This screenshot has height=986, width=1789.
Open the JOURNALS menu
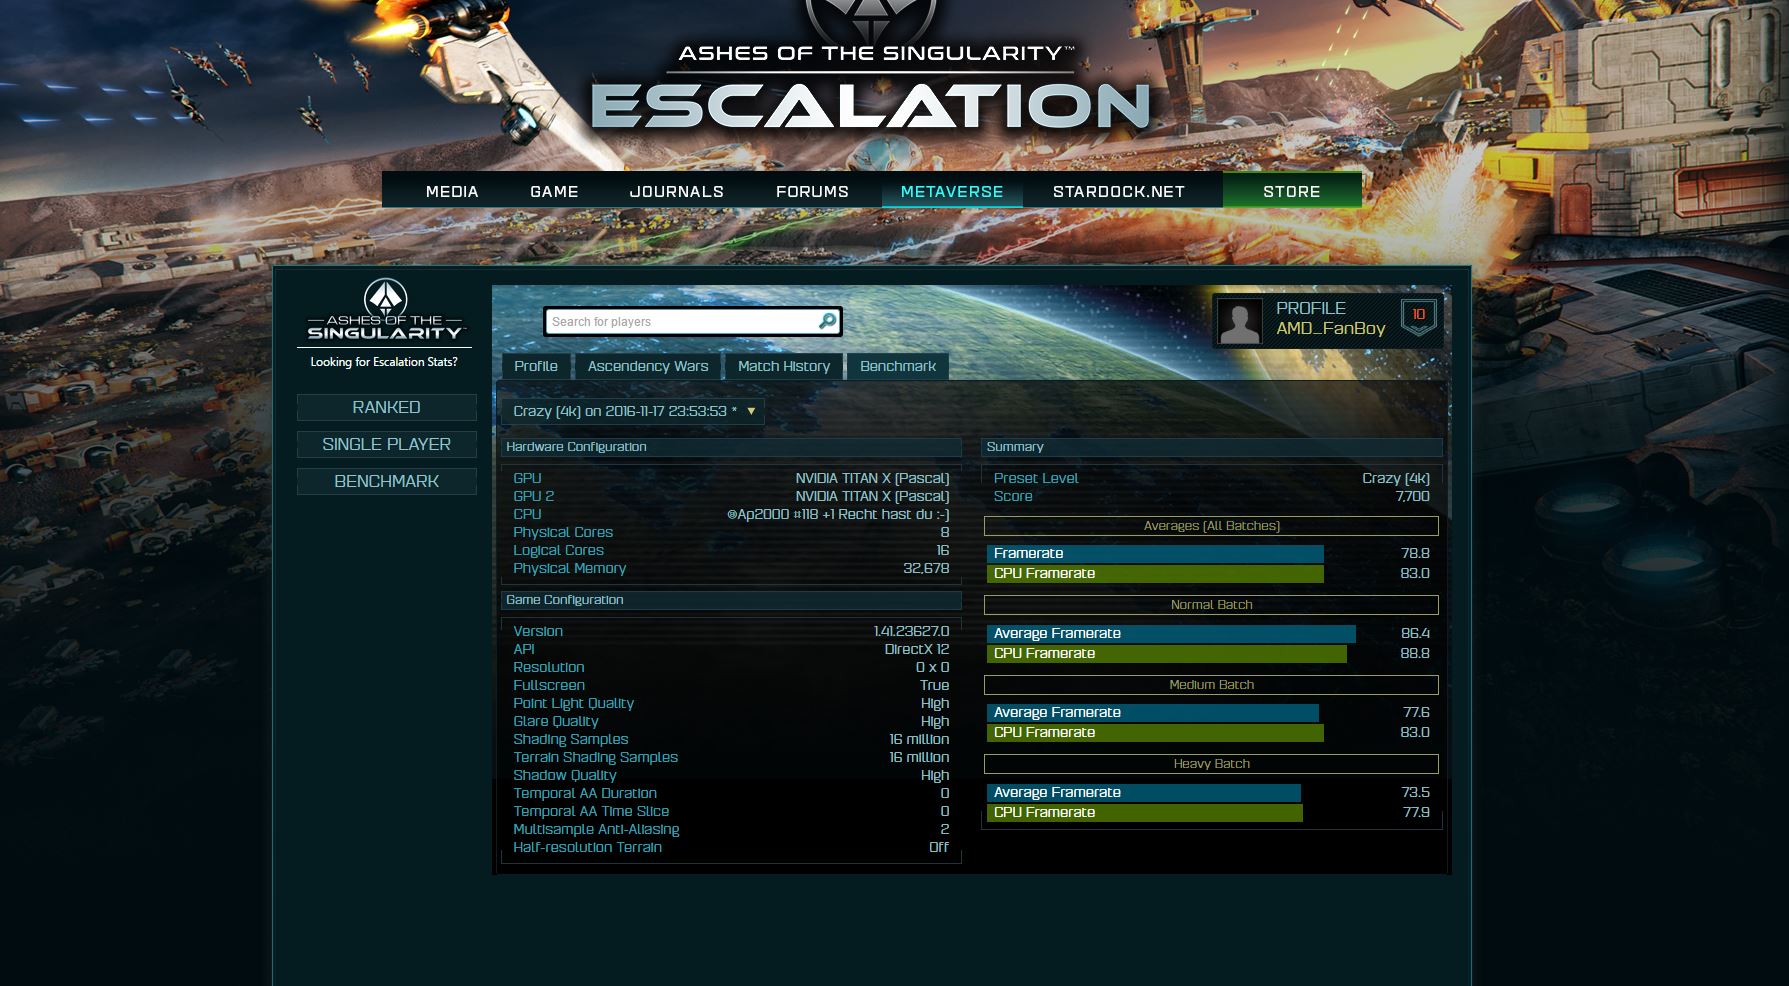pyautogui.click(x=677, y=191)
